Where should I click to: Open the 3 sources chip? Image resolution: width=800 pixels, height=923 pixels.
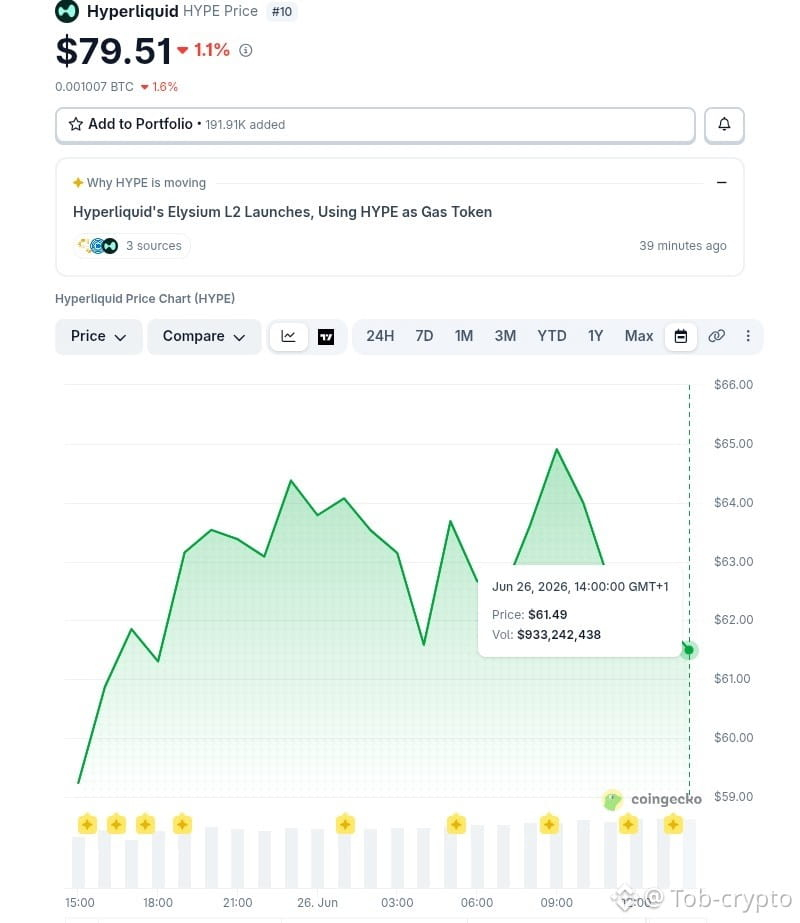click(132, 245)
